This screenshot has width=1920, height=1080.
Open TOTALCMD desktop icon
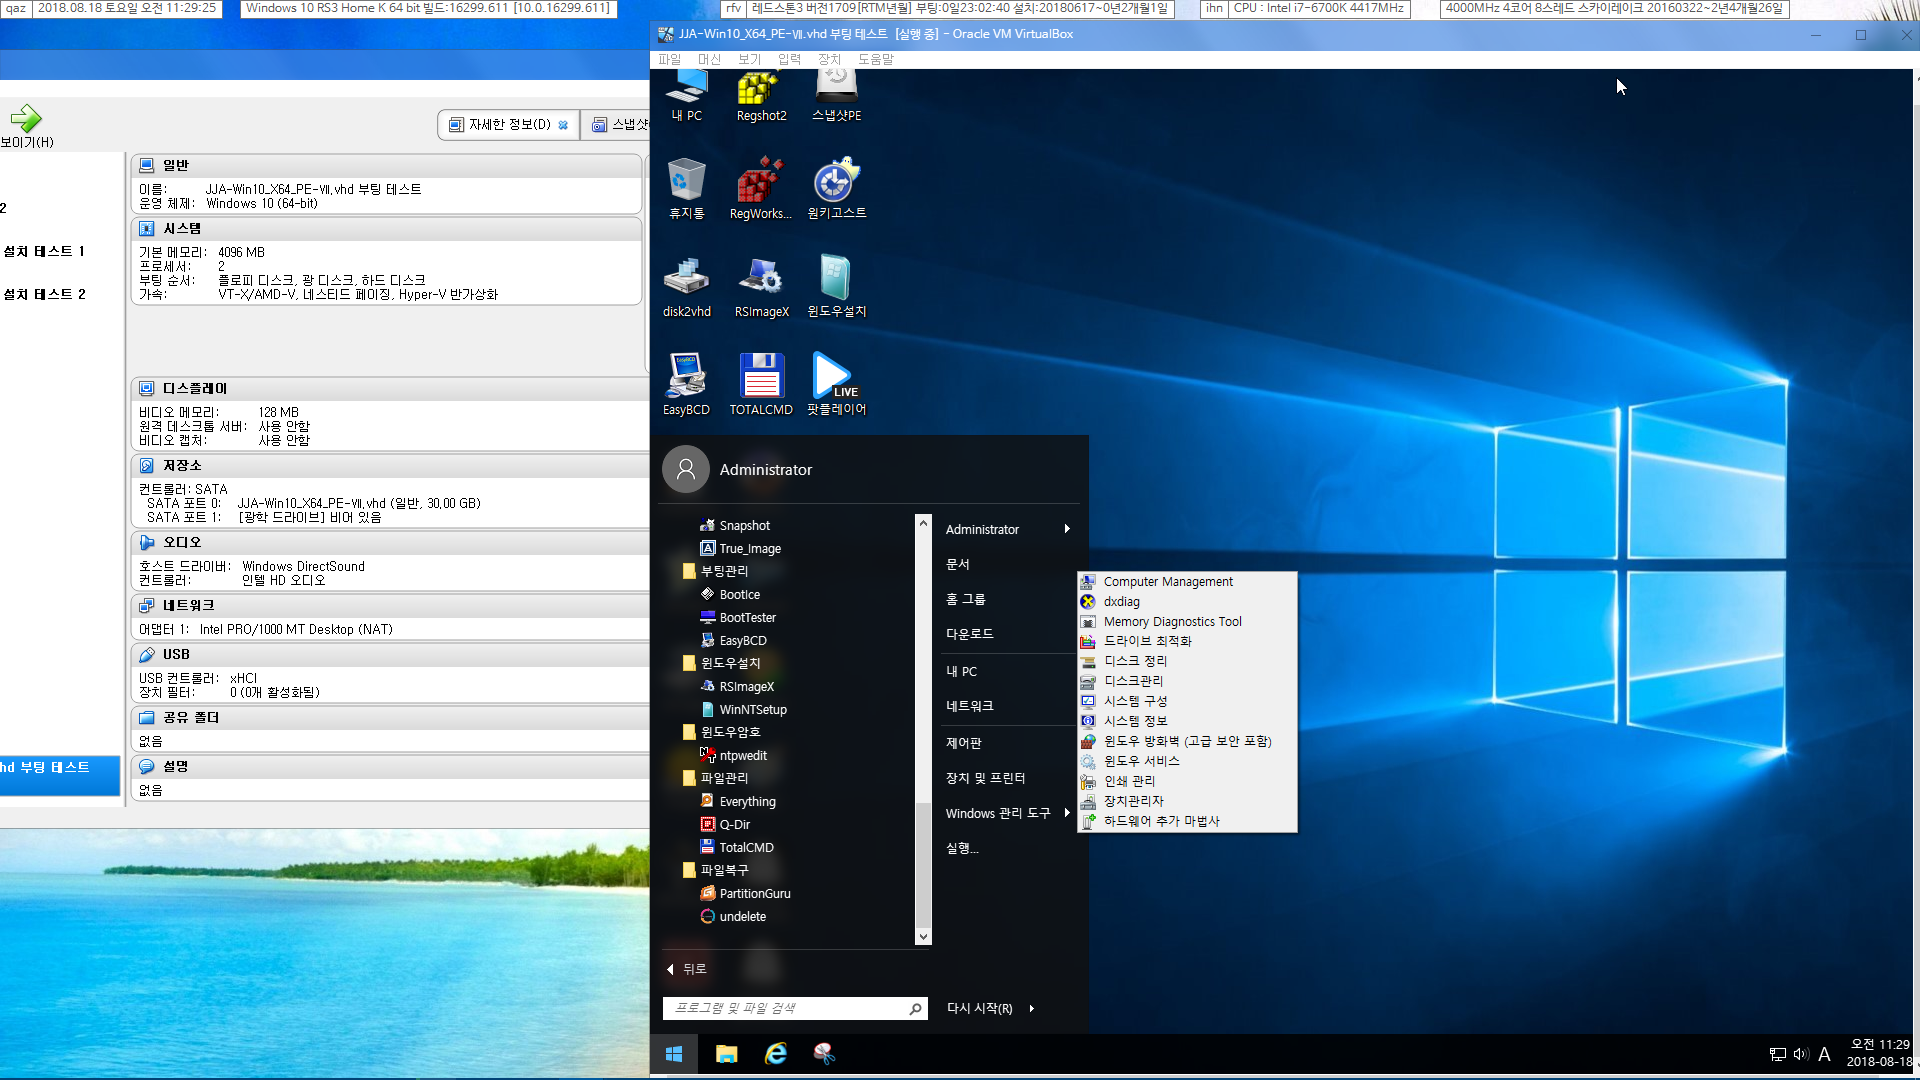(x=761, y=385)
